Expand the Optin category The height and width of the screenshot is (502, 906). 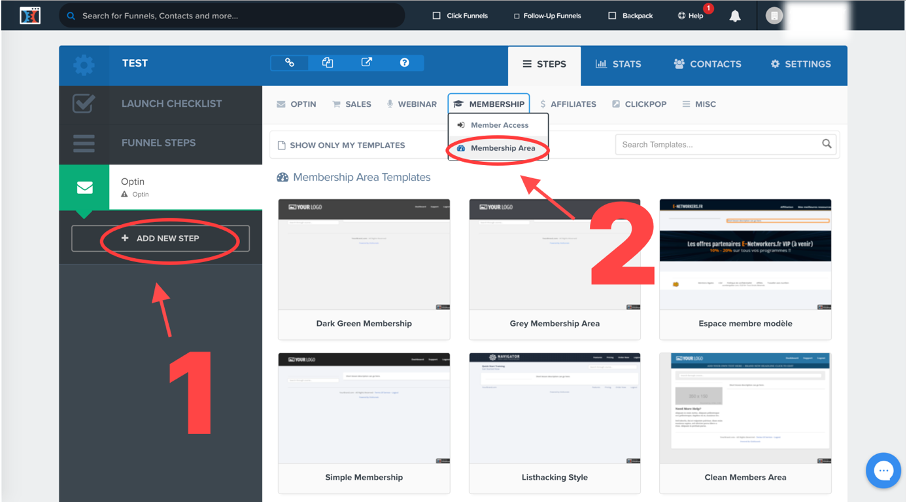296,104
